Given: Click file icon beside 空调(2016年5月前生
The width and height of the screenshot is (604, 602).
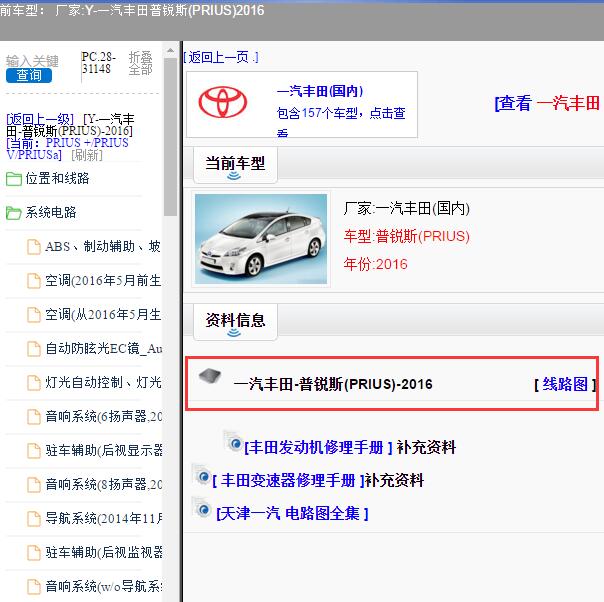Looking at the screenshot, I should tap(34, 281).
